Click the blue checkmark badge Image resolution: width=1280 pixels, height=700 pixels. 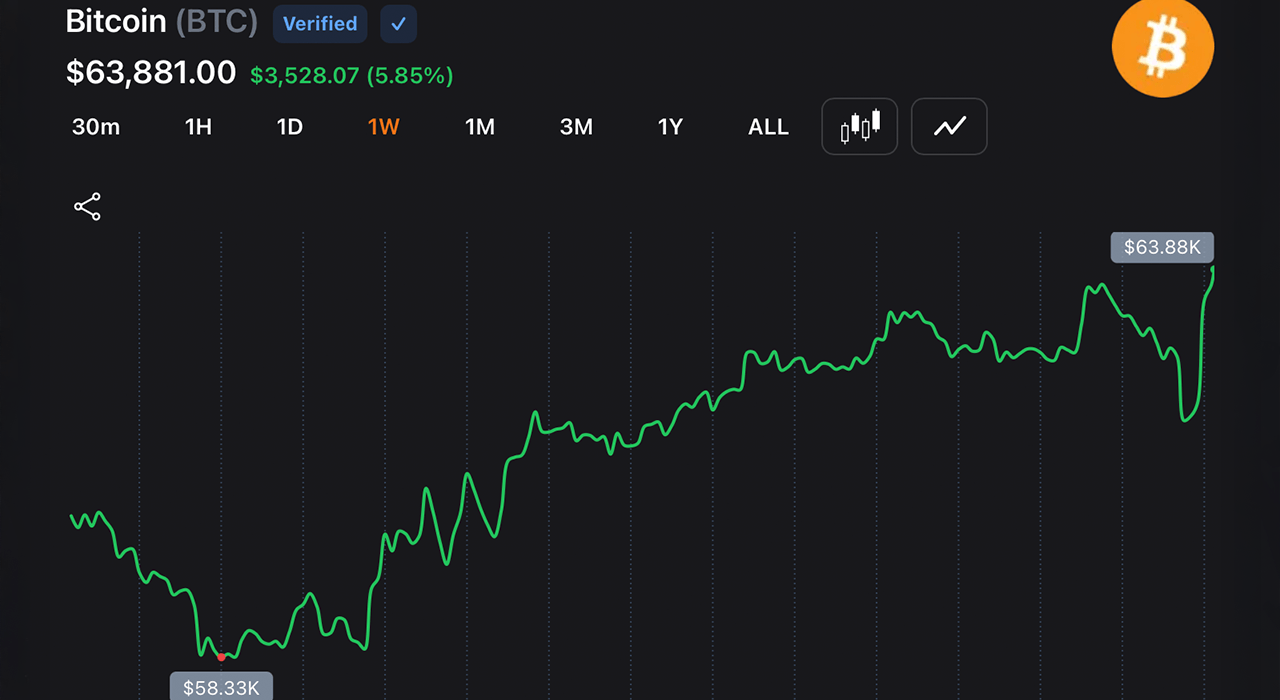(x=398, y=24)
